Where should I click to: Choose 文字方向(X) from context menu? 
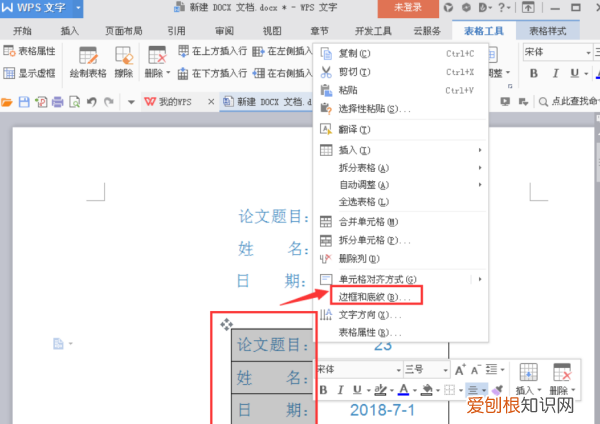coord(401,315)
